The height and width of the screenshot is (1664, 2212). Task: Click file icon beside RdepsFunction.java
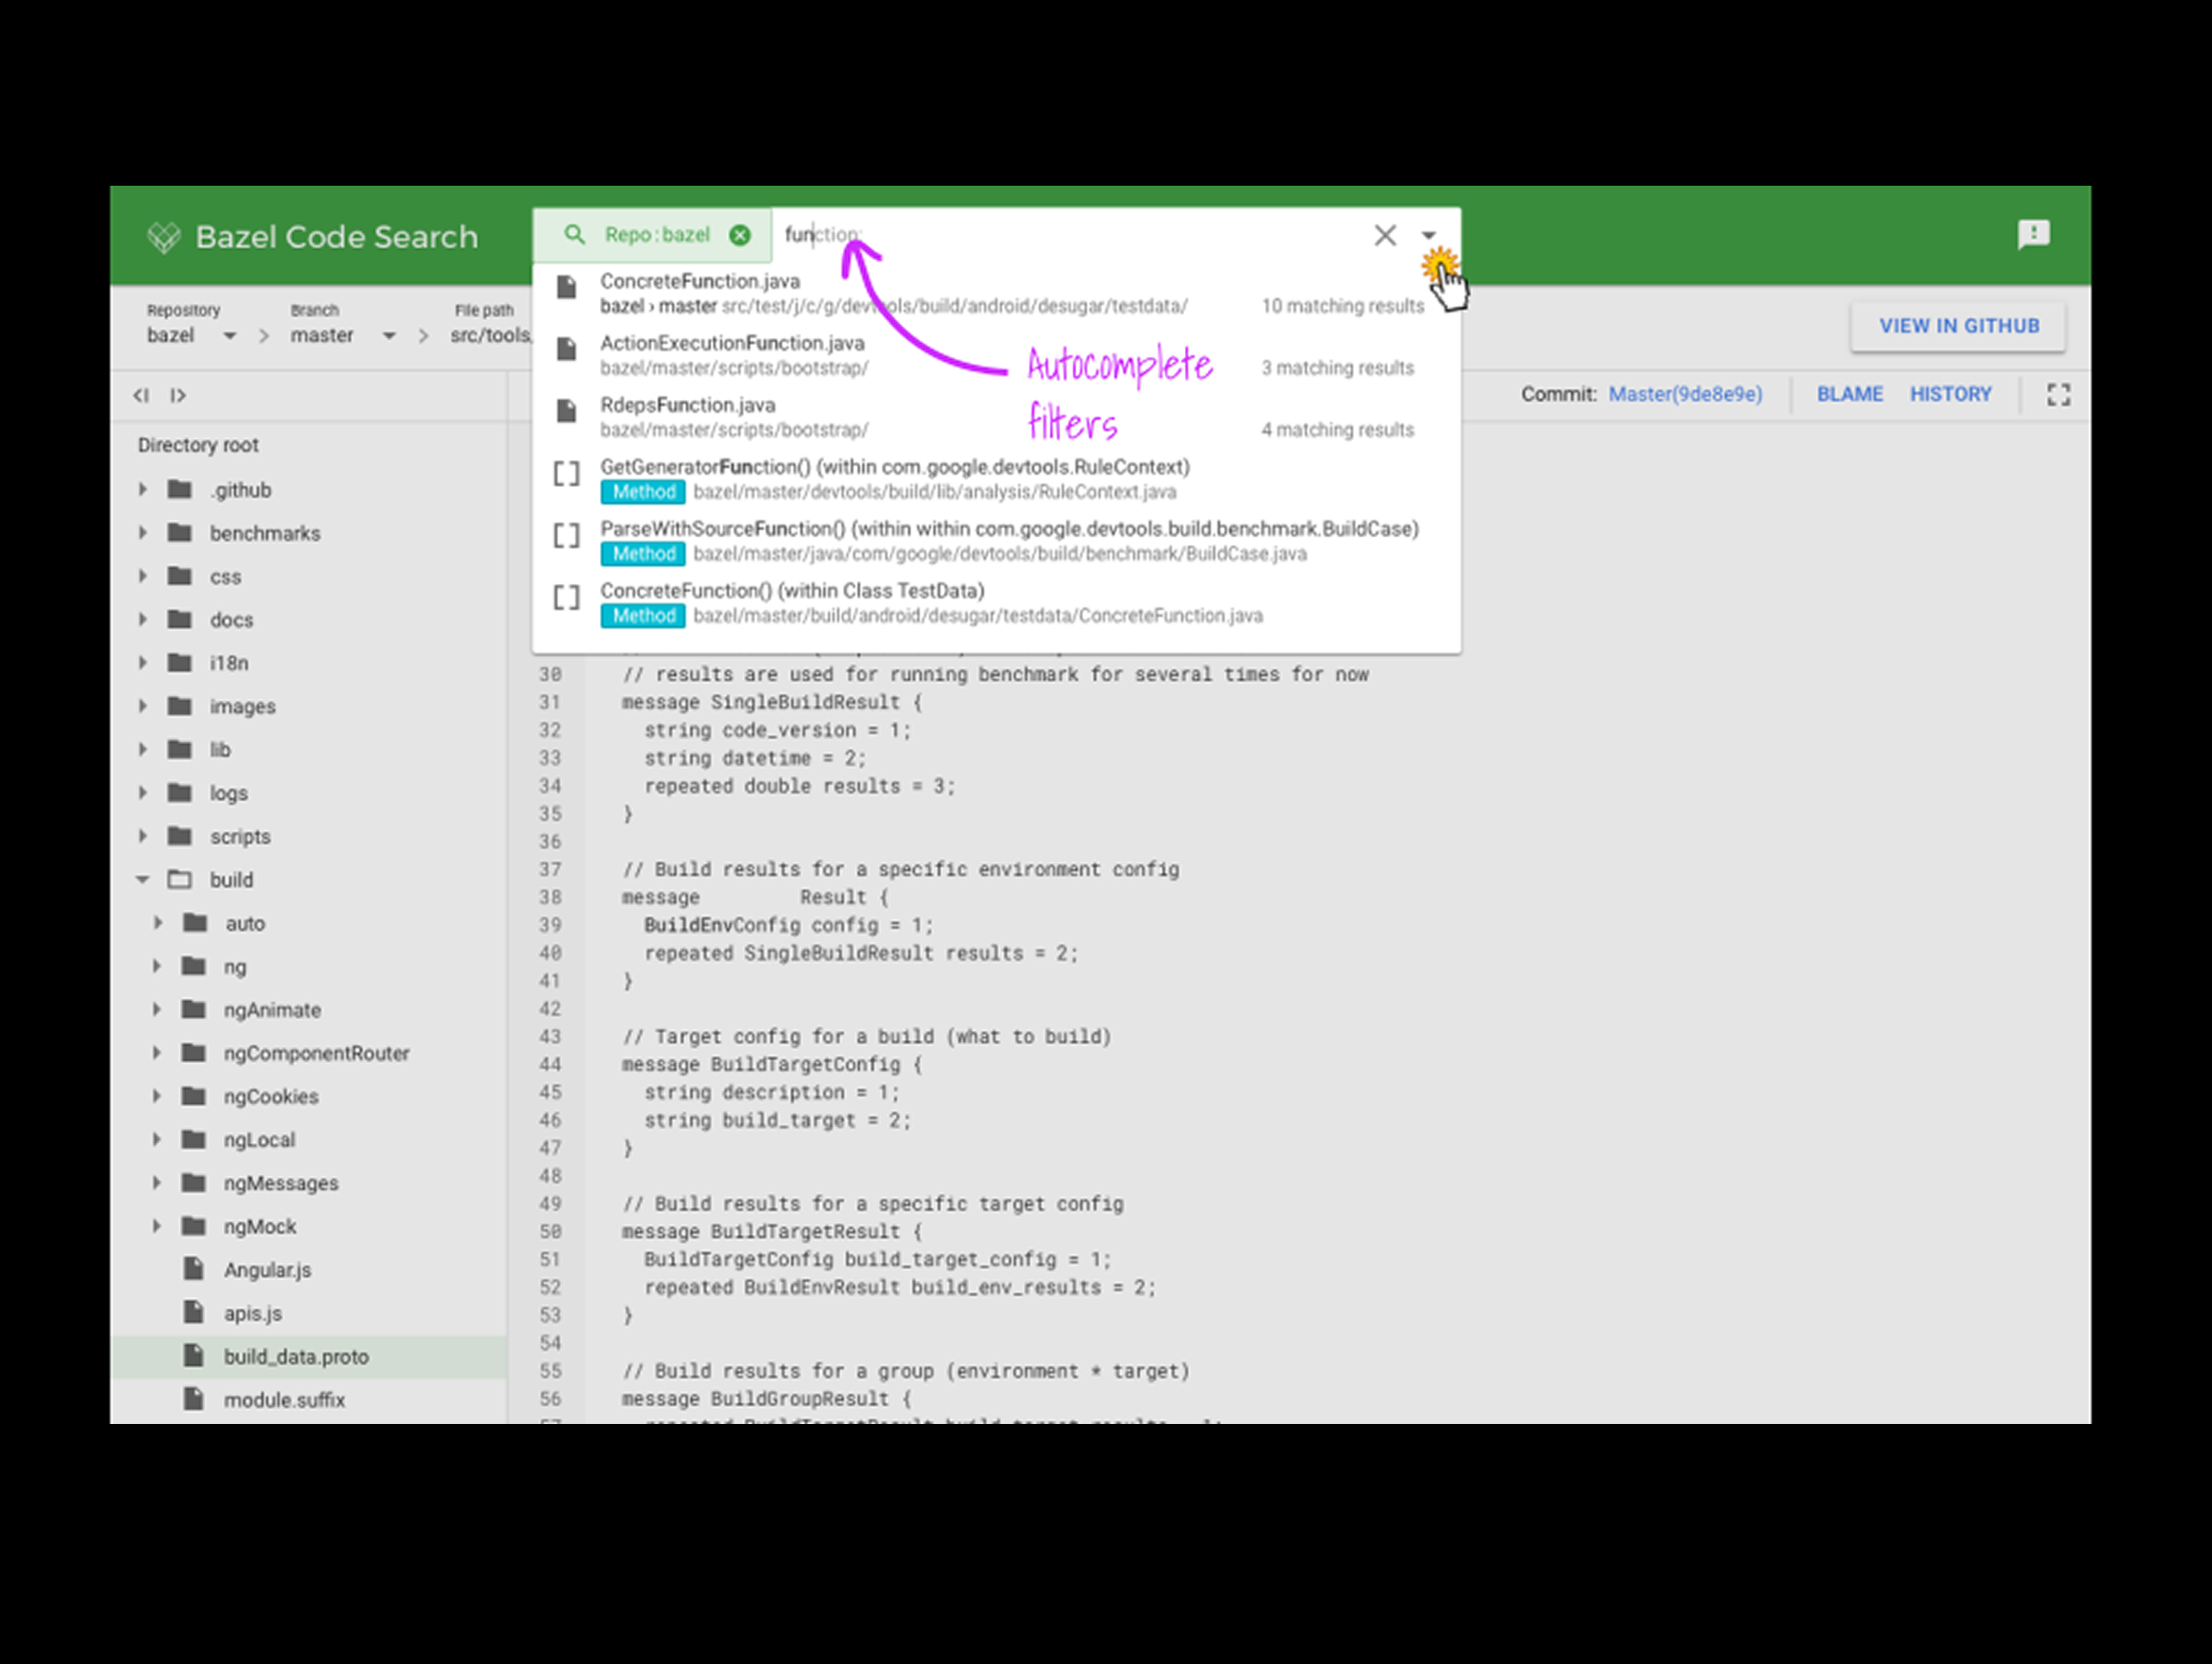[x=567, y=411]
